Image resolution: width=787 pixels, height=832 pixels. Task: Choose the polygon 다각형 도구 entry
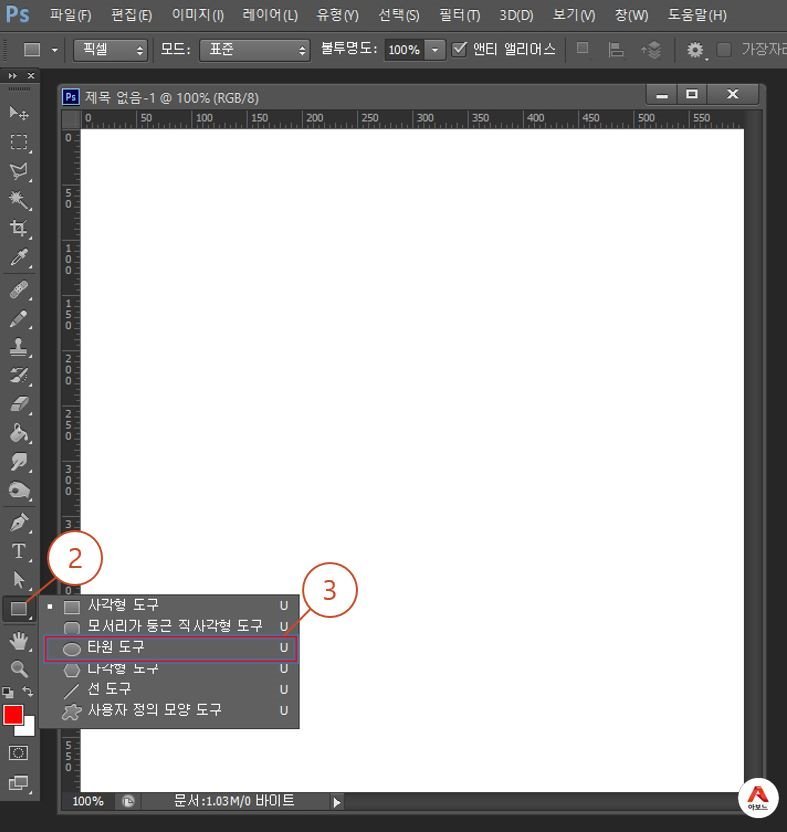(170, 669)
